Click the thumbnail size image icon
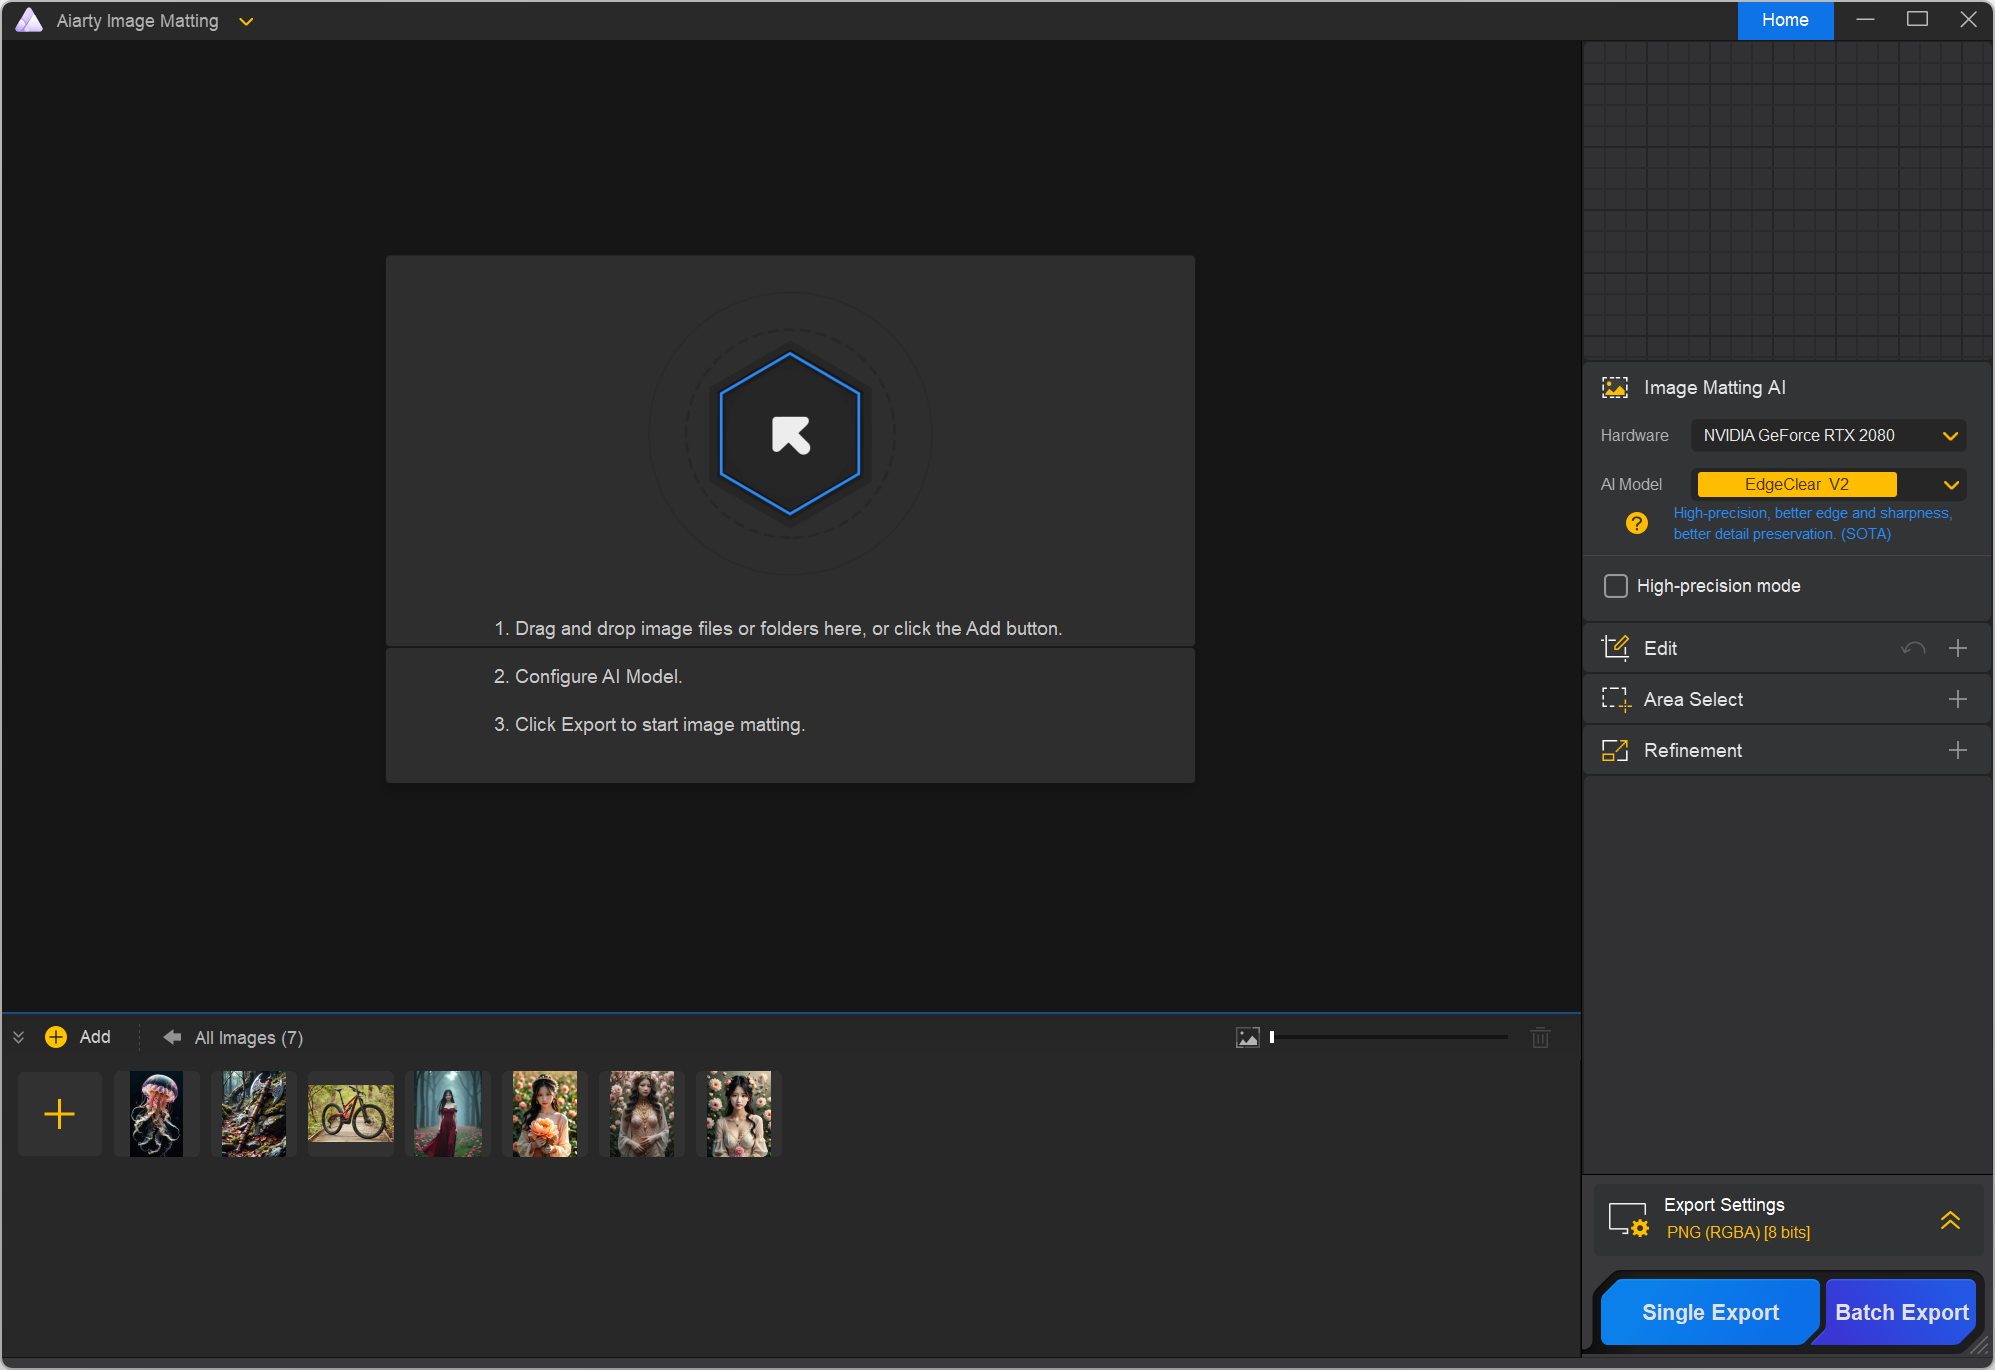 point(1247,1037)
